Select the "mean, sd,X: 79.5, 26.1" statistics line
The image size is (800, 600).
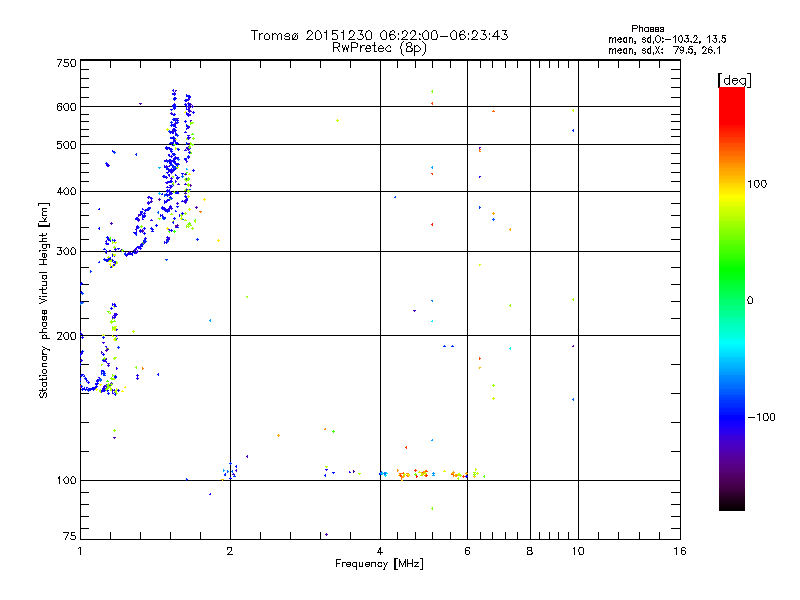(x=664, y=51)
